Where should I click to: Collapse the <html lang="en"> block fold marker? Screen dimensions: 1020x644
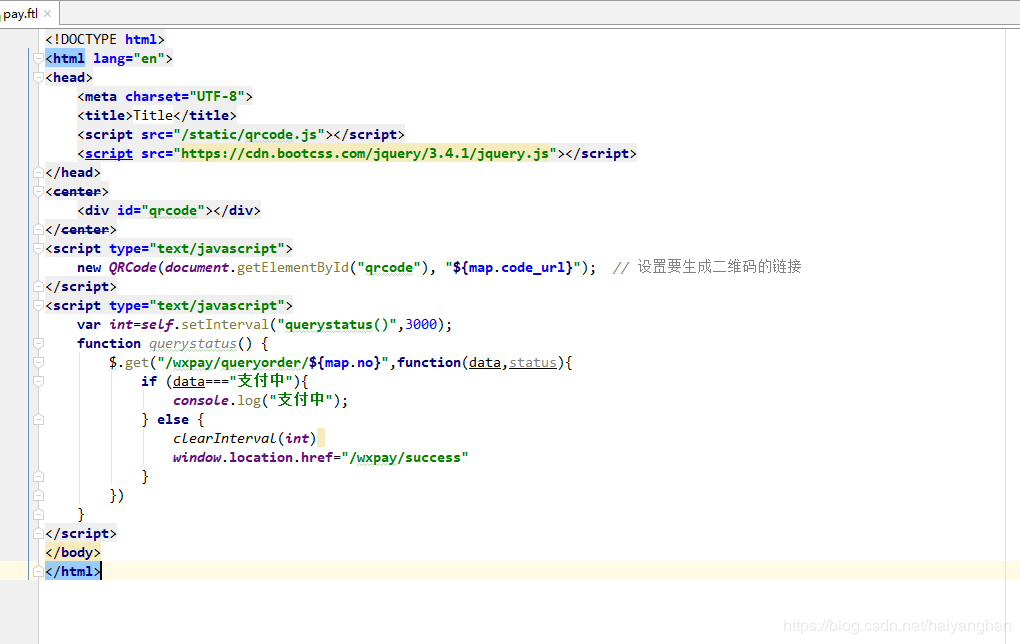click(38, 59)
